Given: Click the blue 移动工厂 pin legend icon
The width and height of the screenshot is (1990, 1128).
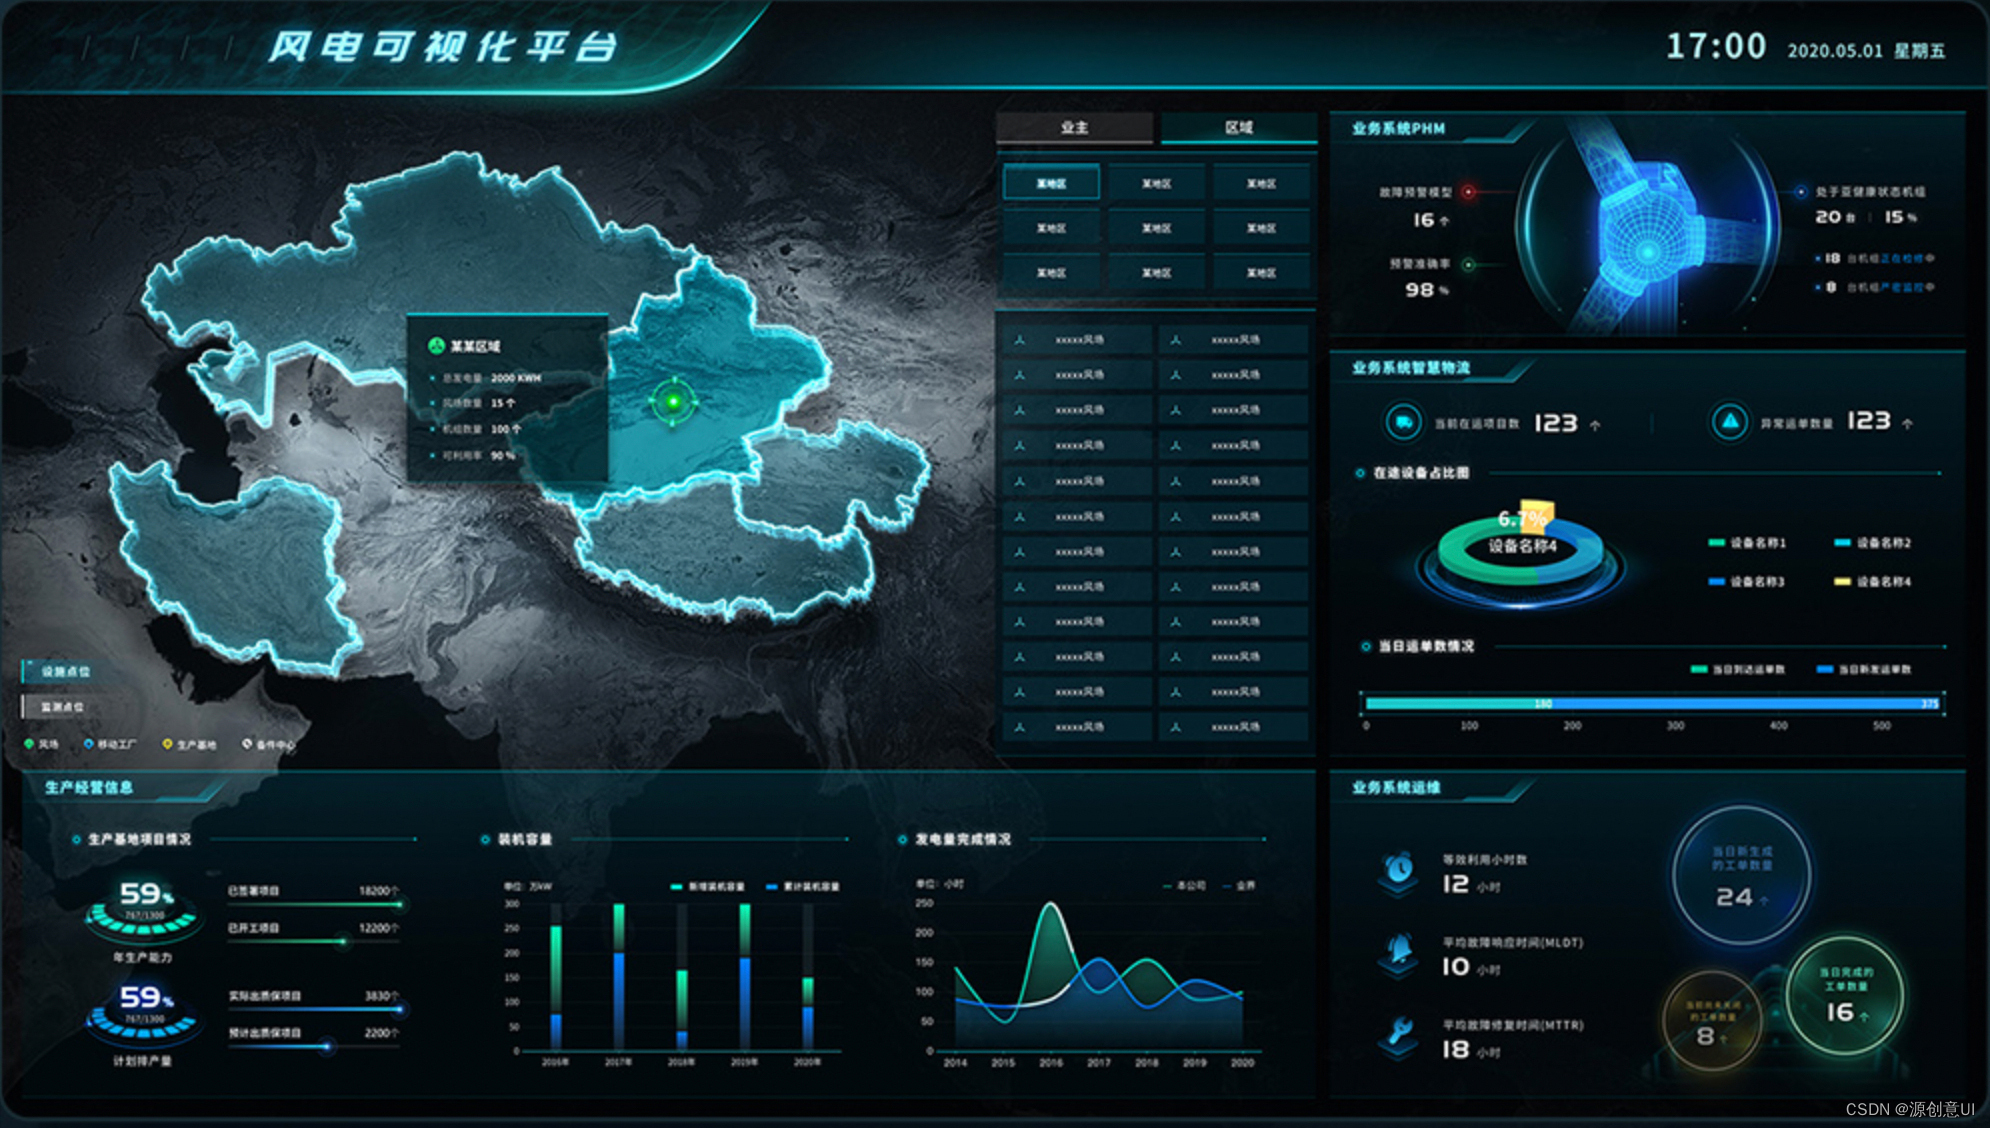Looking at the screenshot, I should [88, 744].
